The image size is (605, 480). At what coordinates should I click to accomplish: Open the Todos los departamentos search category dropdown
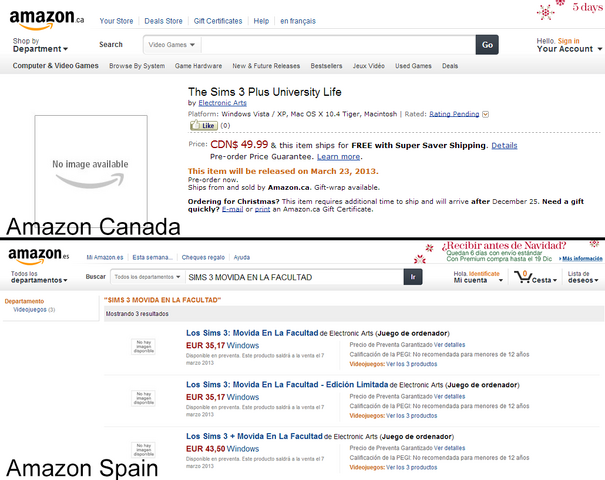point(147,277)
